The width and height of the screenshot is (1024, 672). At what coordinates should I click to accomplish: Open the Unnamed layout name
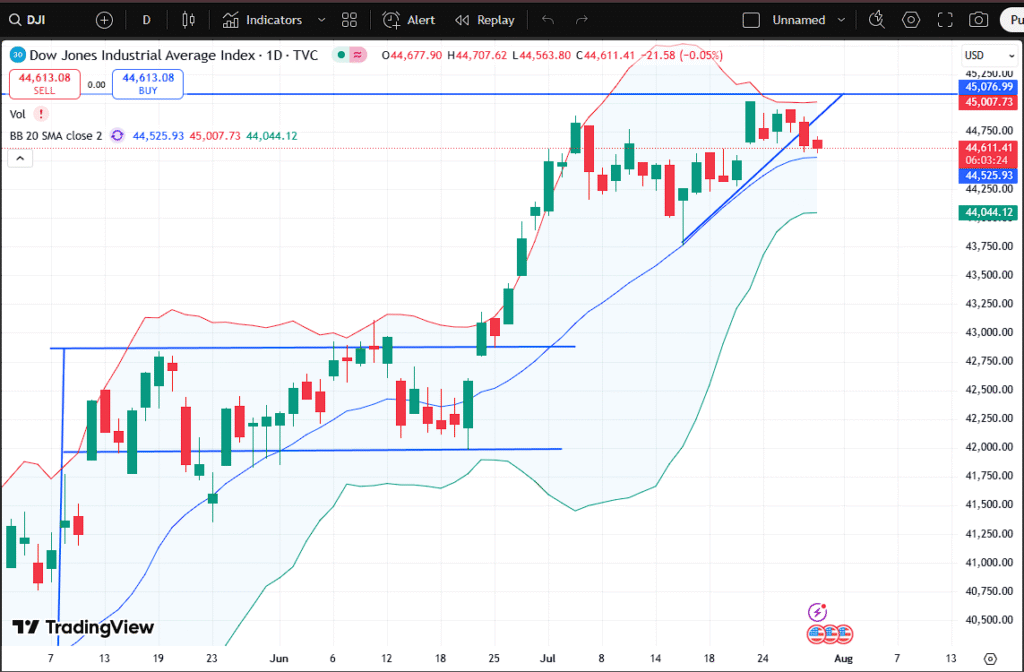[799, 20]
